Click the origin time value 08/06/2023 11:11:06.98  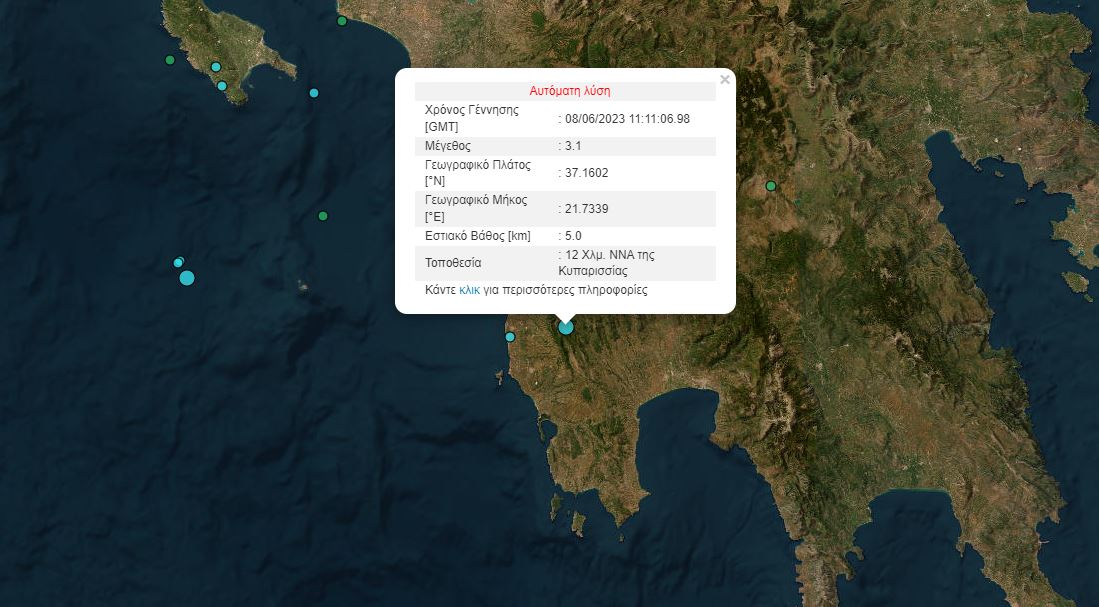tap(627, 119)
